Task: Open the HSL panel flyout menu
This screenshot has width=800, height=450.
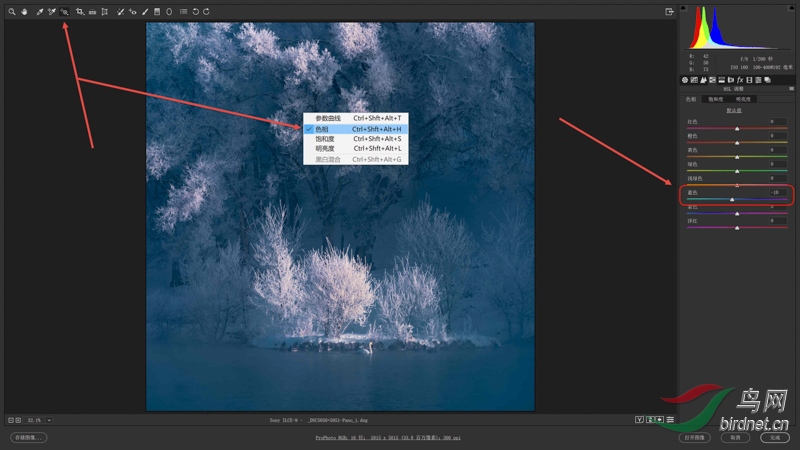Action: [789, 89]
